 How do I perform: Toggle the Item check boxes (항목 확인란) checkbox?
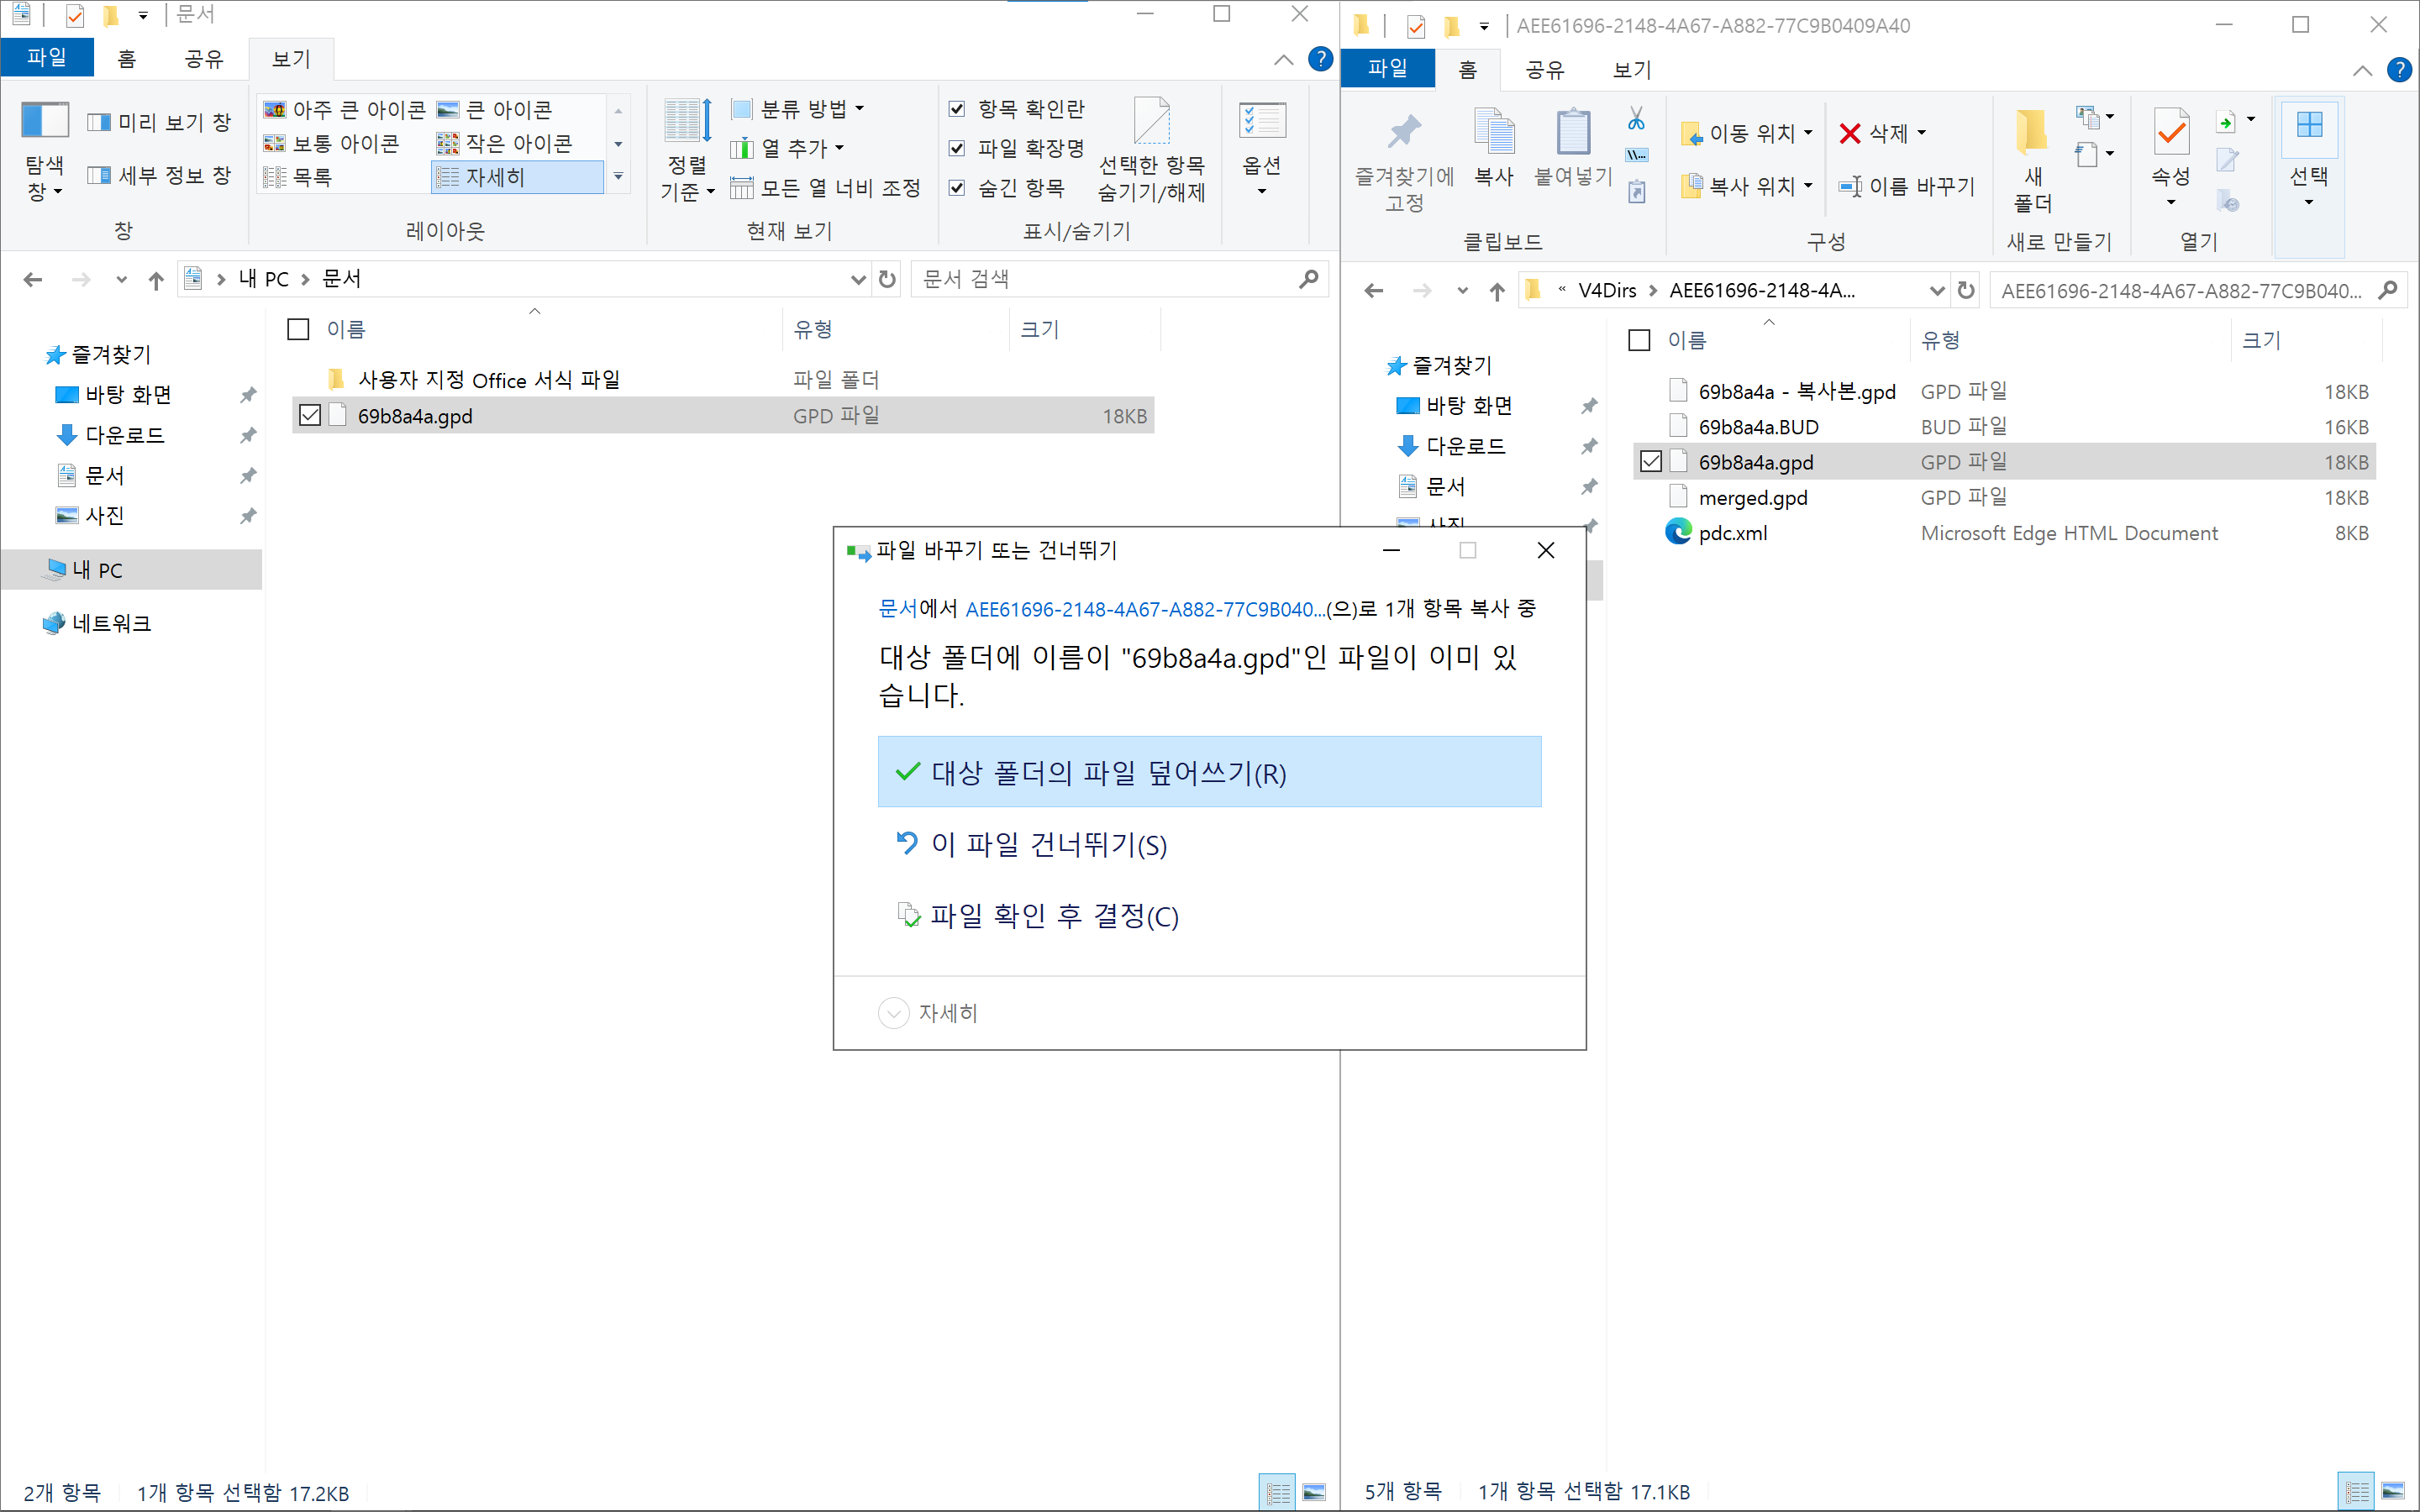pyautogui.click(x=957, y=108)
